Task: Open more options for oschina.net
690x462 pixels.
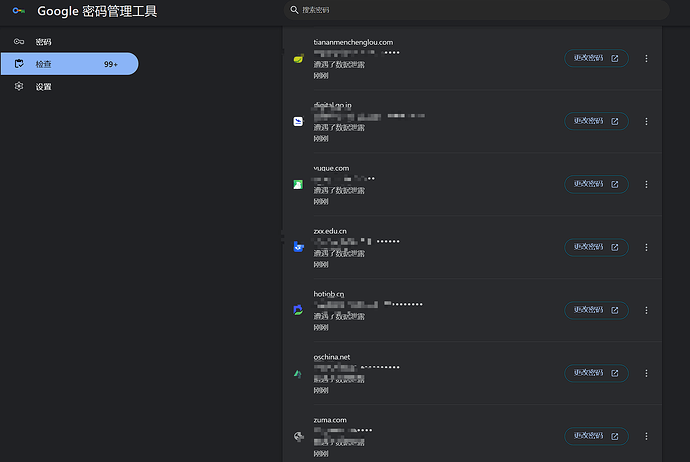Action: click(646, 373)
